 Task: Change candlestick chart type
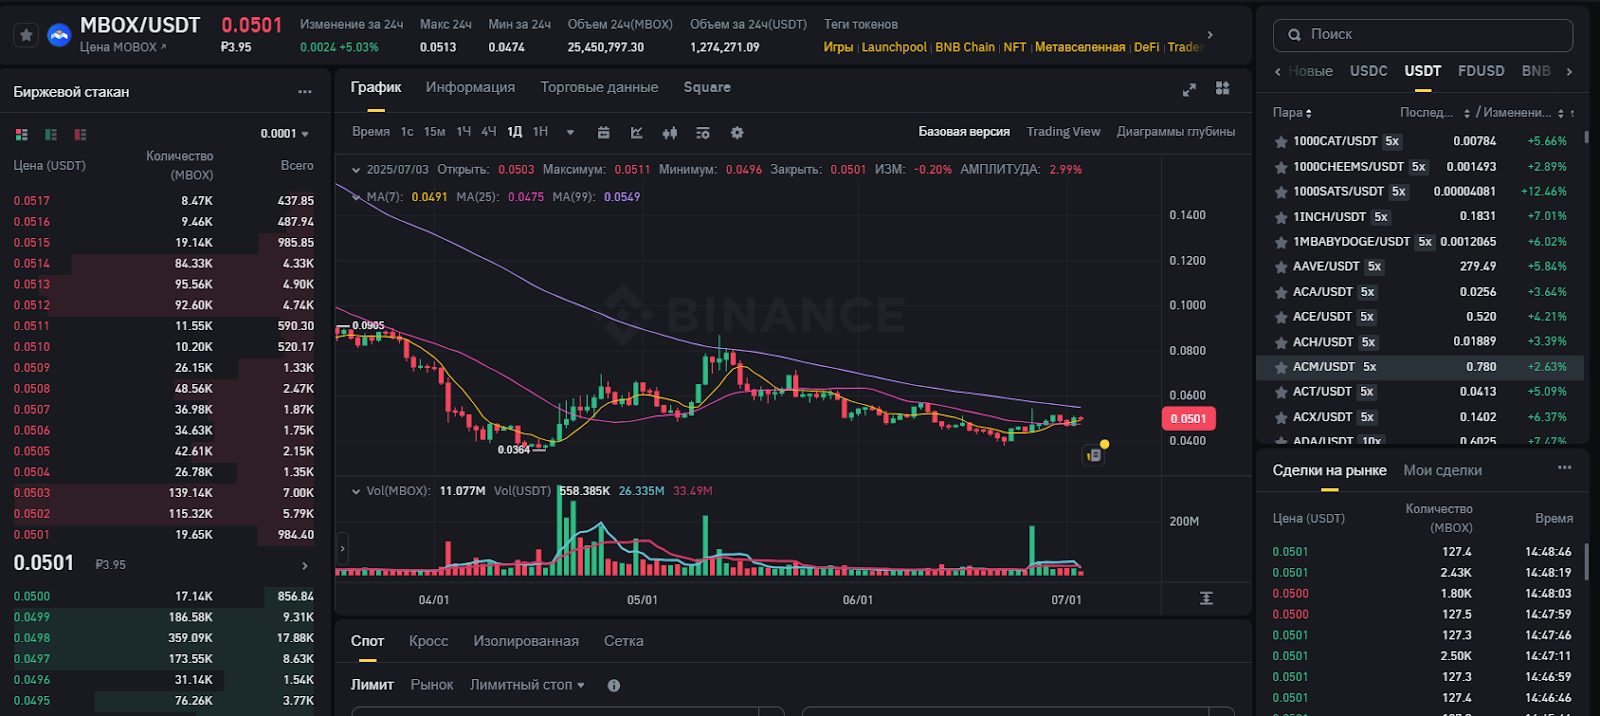670,132
